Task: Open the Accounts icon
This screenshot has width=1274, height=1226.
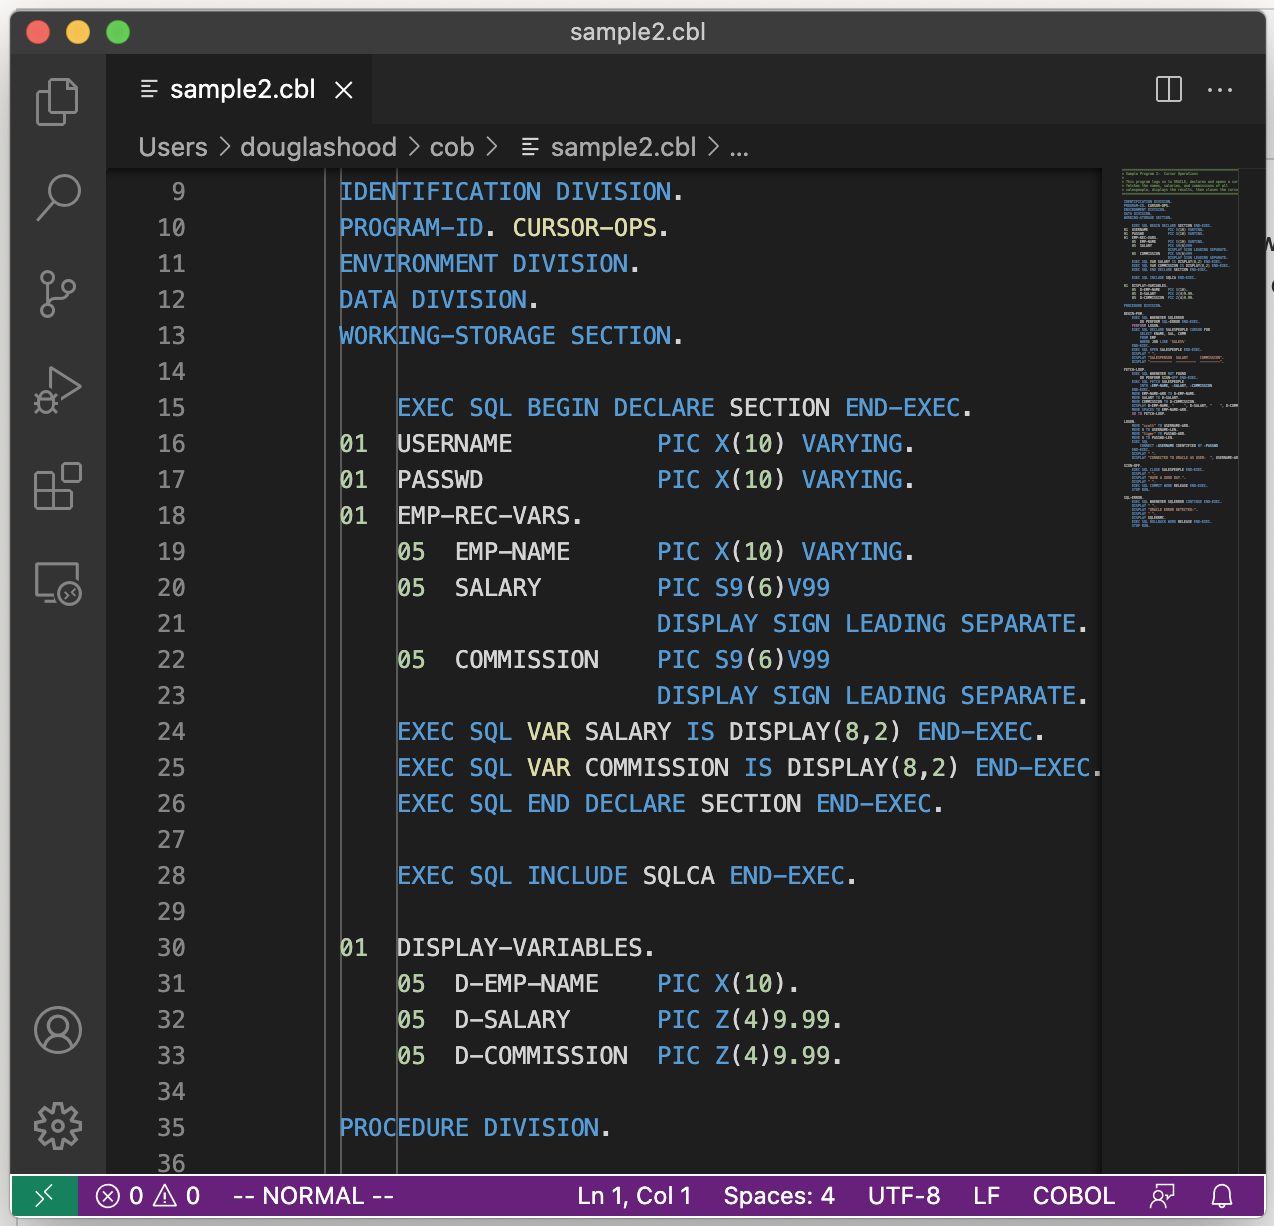Action: tap(57, 1030)
